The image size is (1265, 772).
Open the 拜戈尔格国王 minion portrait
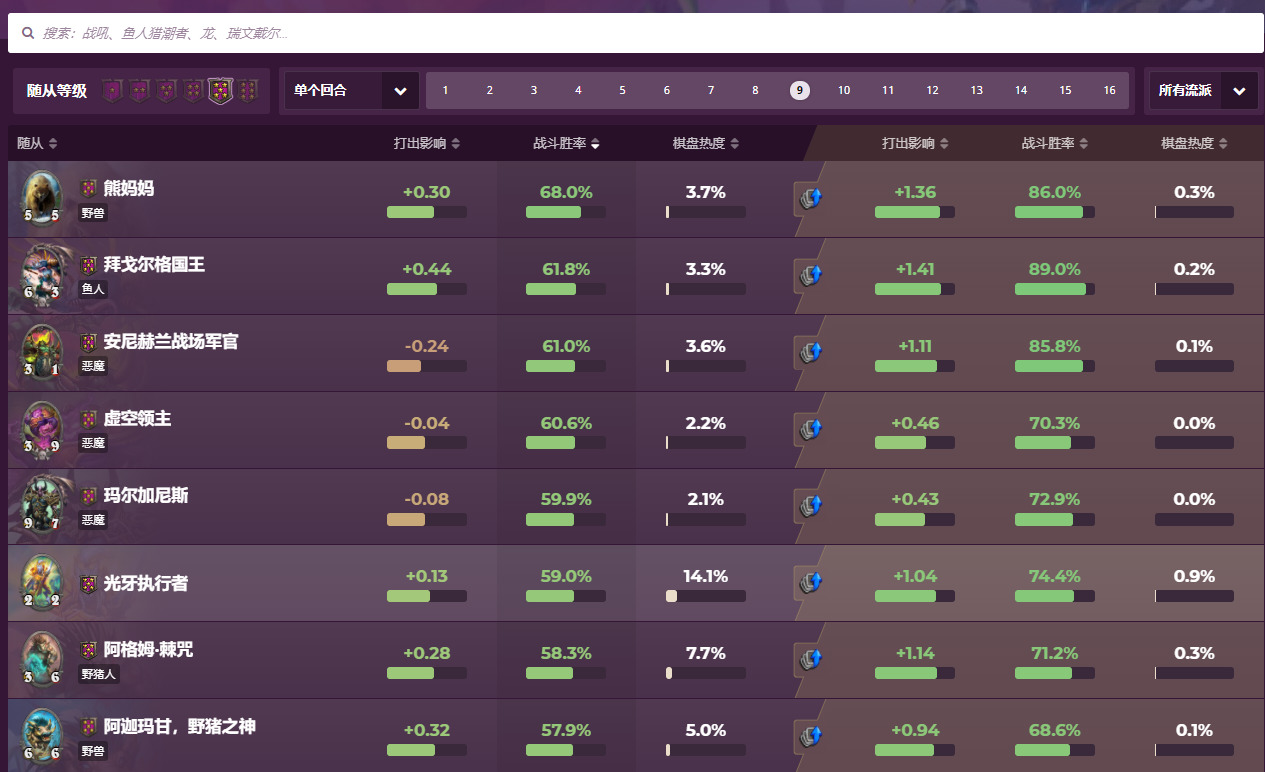coord(42,274)
